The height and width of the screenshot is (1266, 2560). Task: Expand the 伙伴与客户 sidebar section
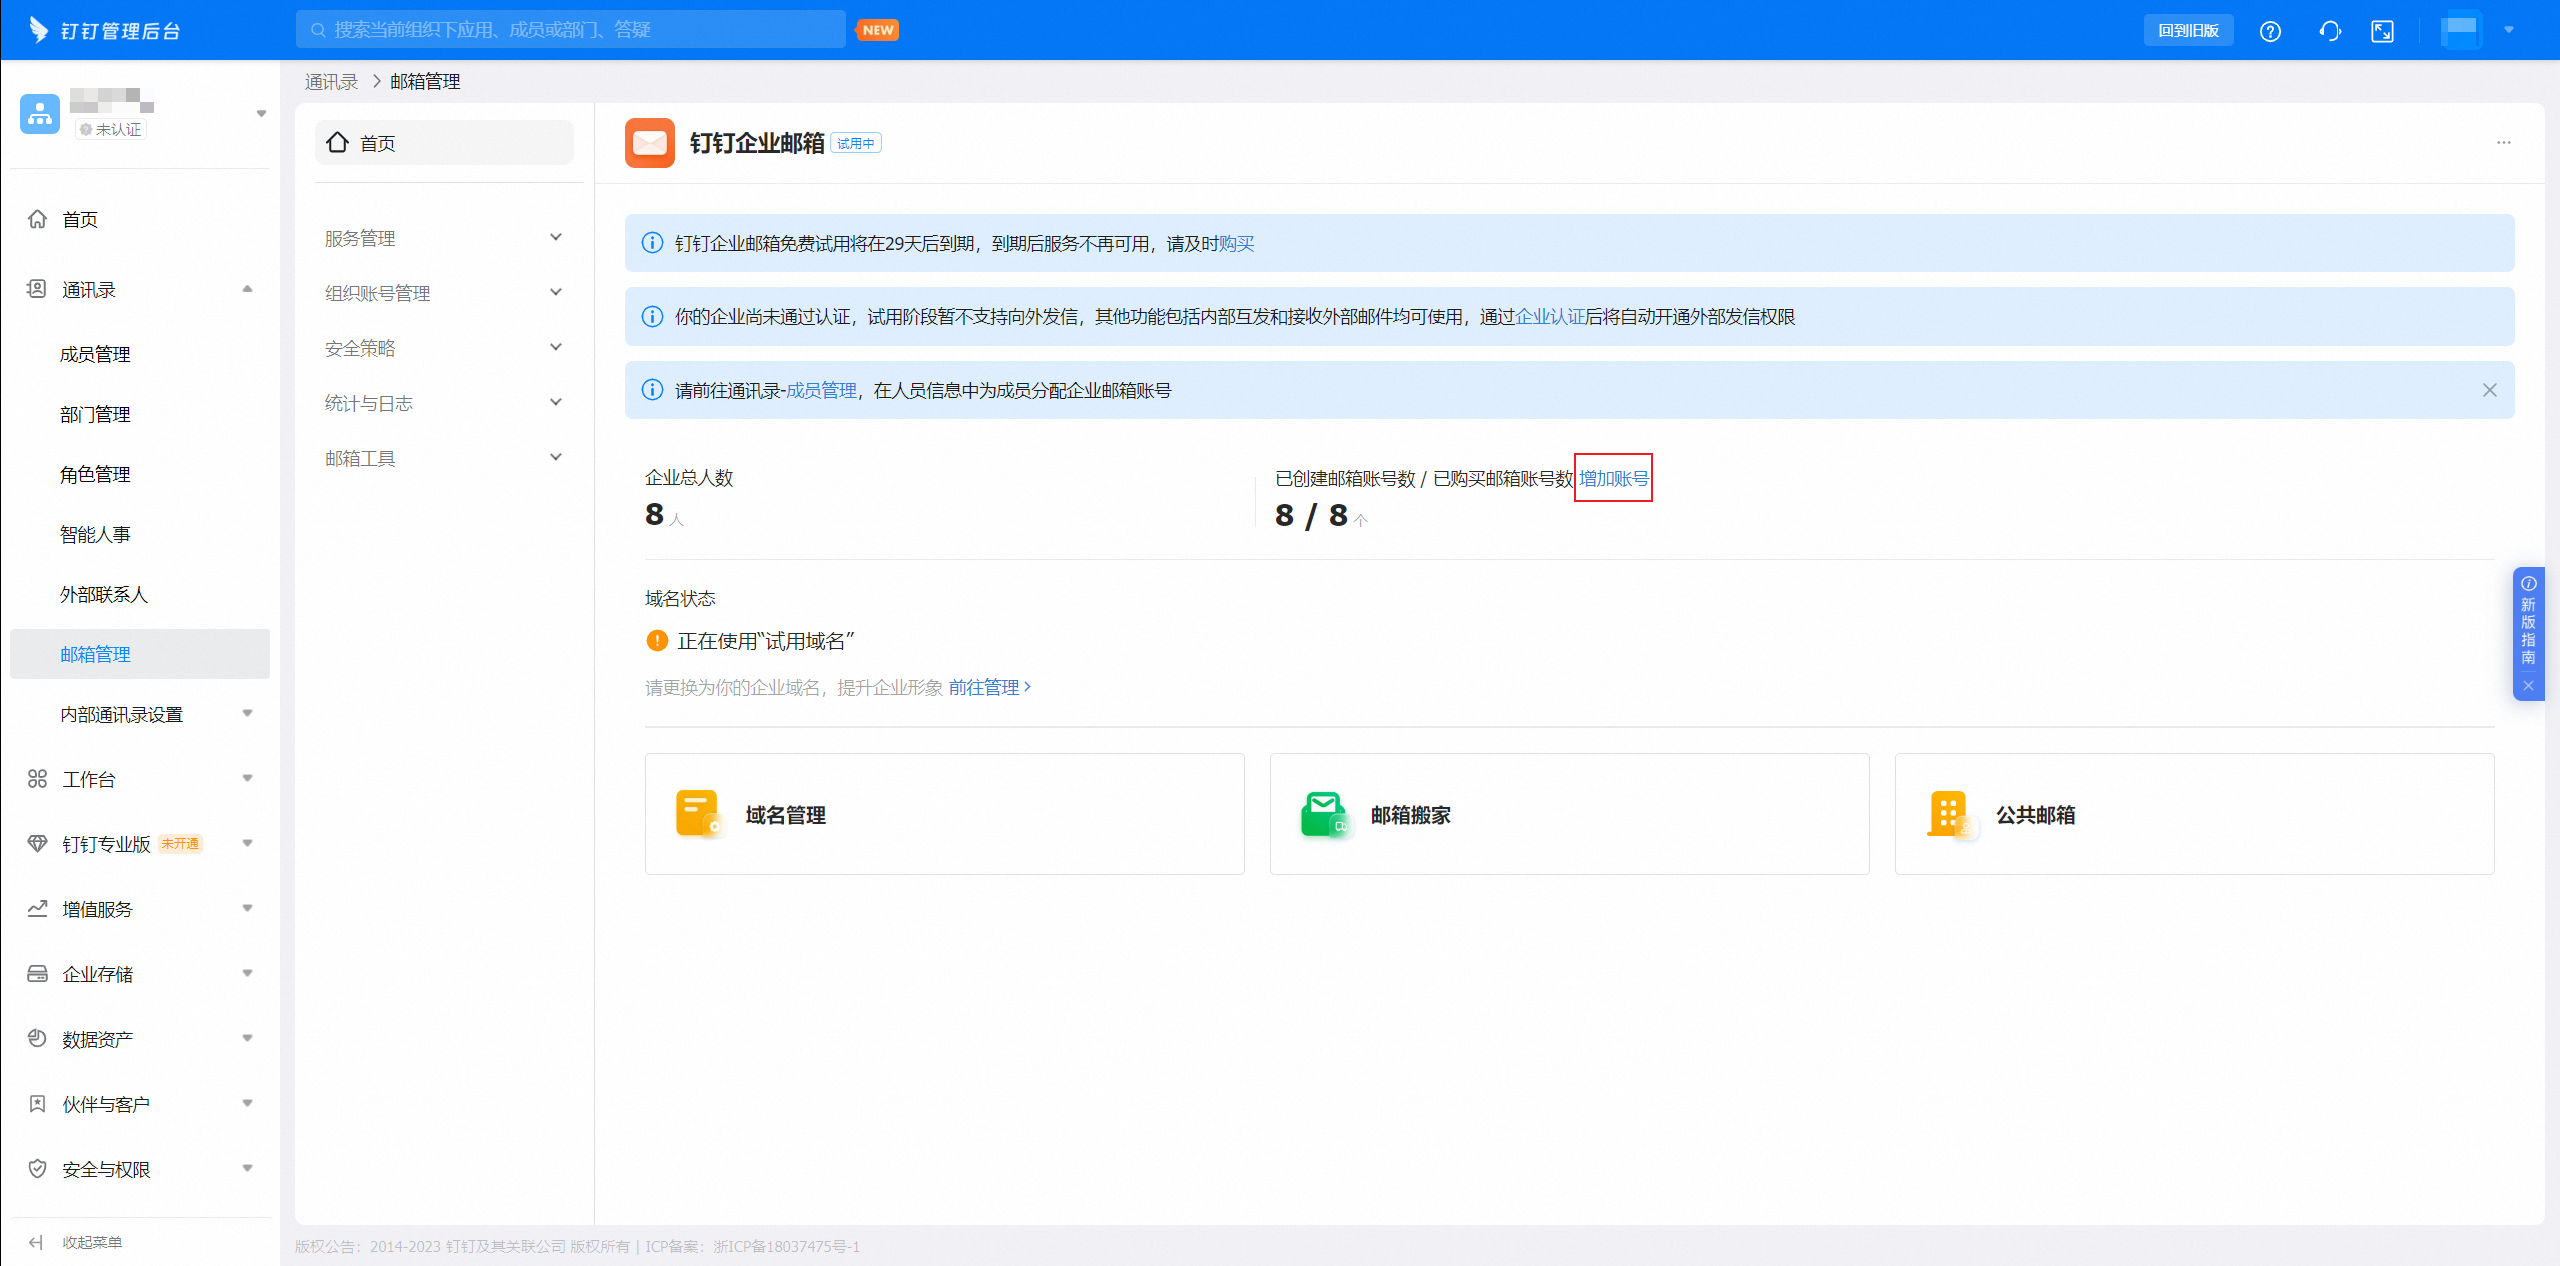tap(248, 1103)
